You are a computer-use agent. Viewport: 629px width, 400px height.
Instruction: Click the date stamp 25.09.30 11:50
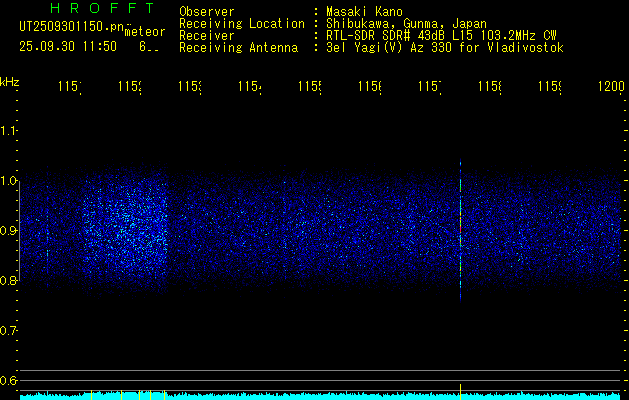point(68,46)
